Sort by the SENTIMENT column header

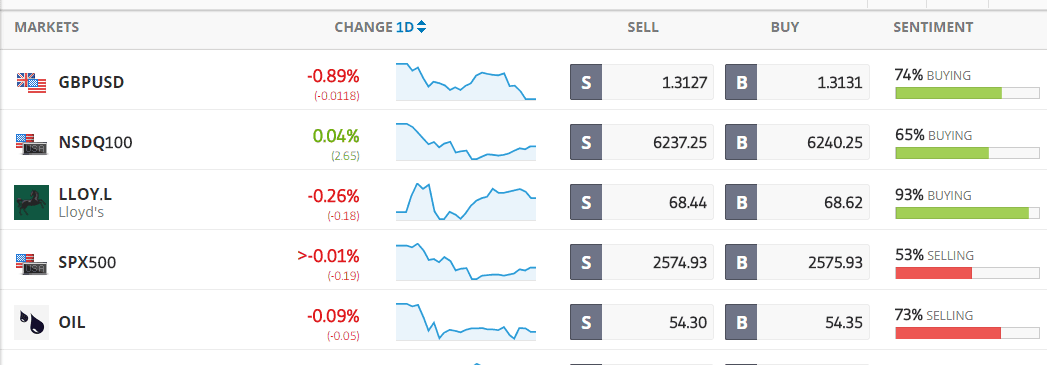click(933, 27)
